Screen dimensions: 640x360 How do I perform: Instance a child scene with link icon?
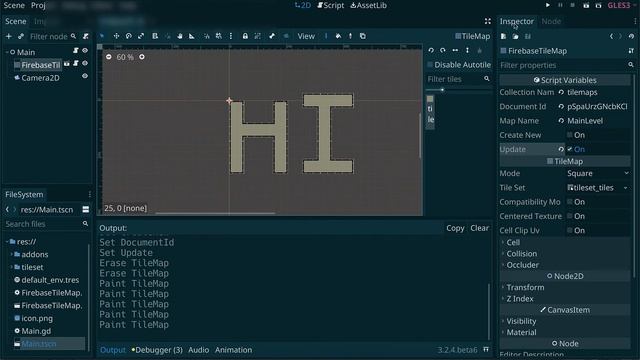[21, 37]
